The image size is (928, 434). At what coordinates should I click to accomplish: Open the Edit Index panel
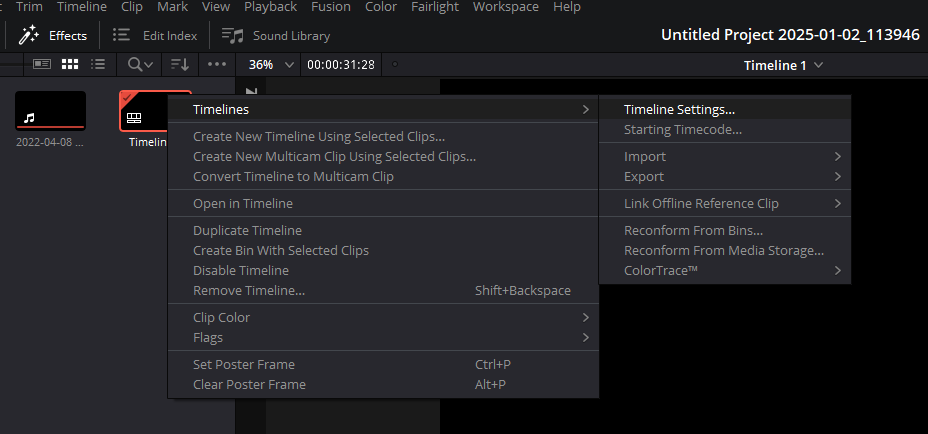(155, 35)
